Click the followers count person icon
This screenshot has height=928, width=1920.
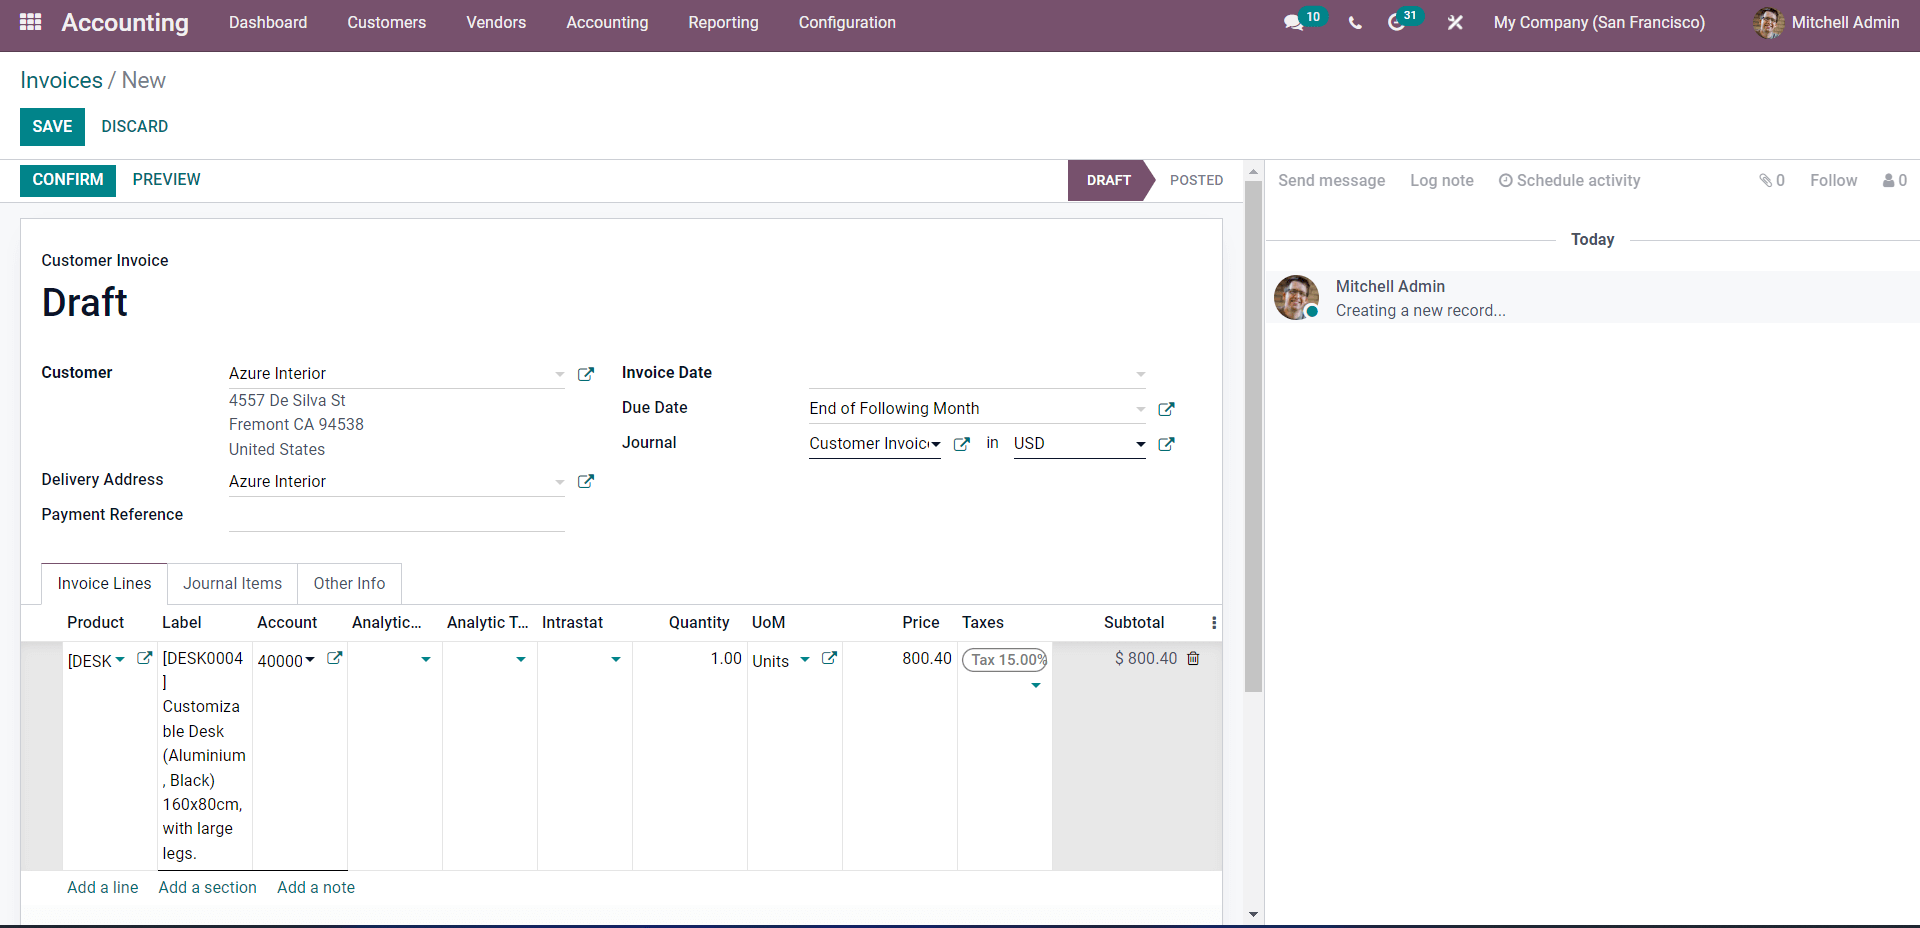click(1889, 180)
